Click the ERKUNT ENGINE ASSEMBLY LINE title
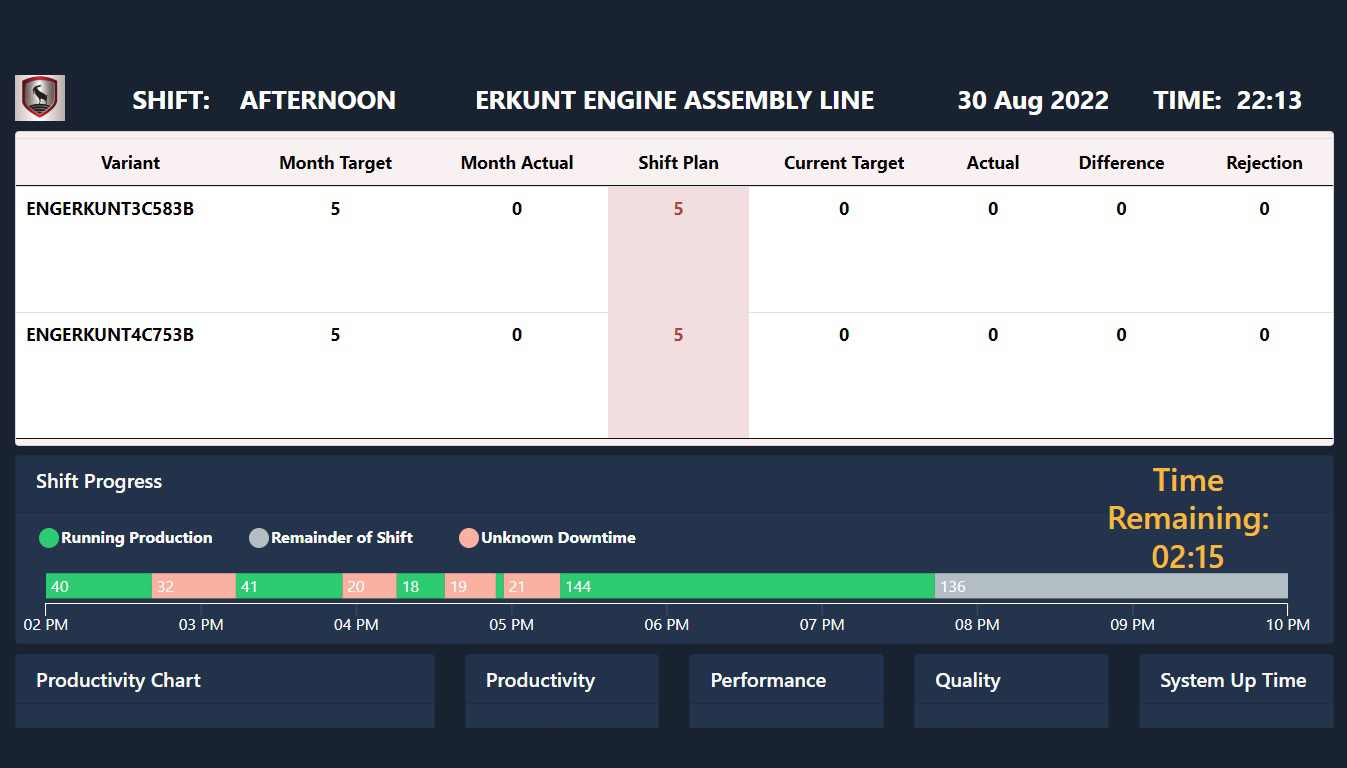Image resolution: width=1347 pixels, height=768 pixels. point(675,100)
